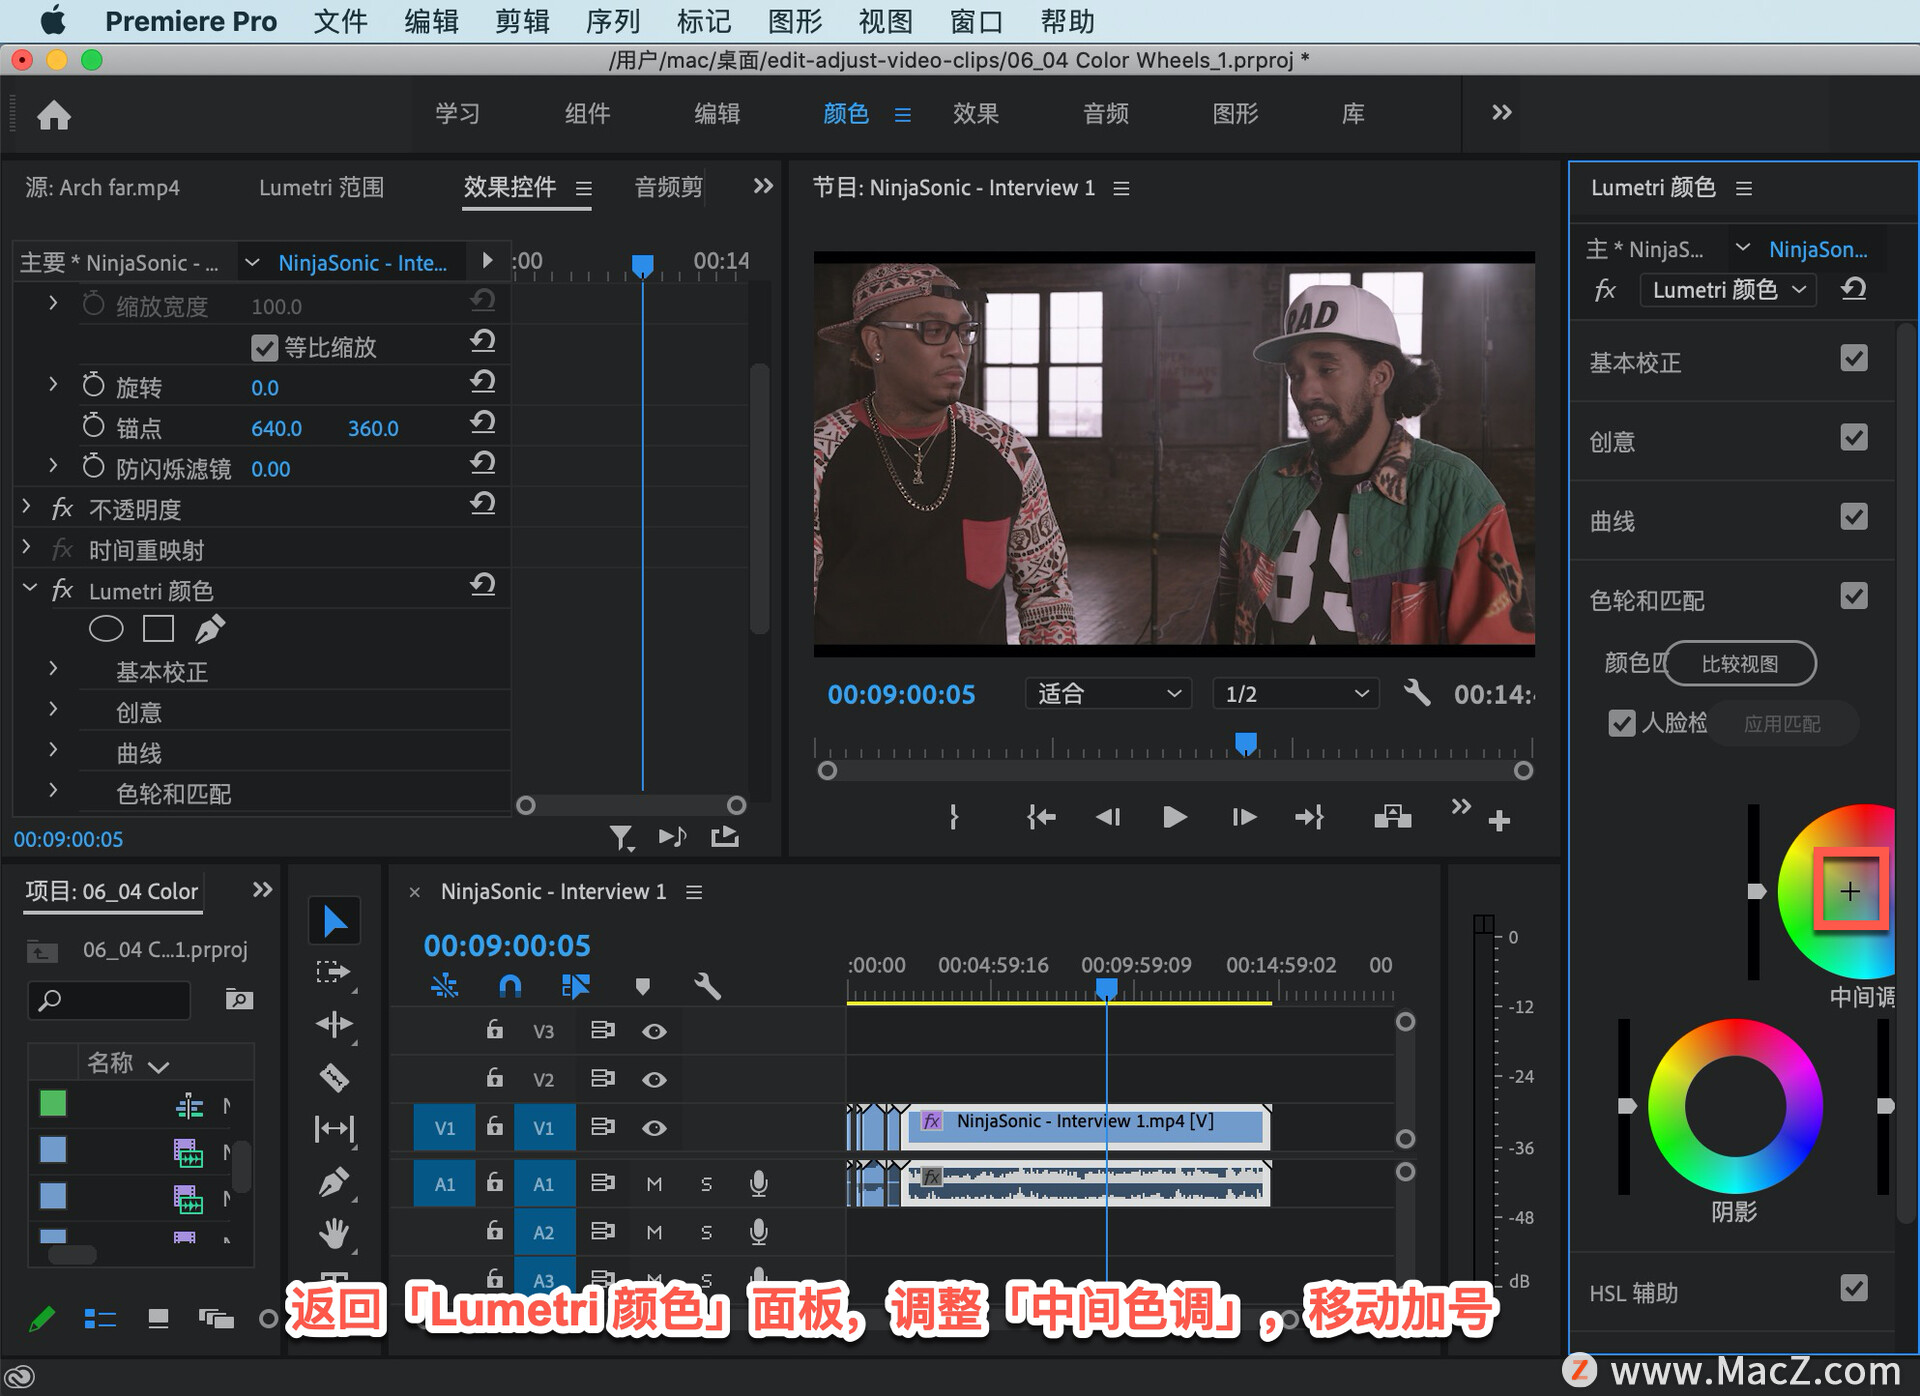This screenshot has width=1920, height=1396.
Task: Select the Razor tool
Action: pos(334,1077)
